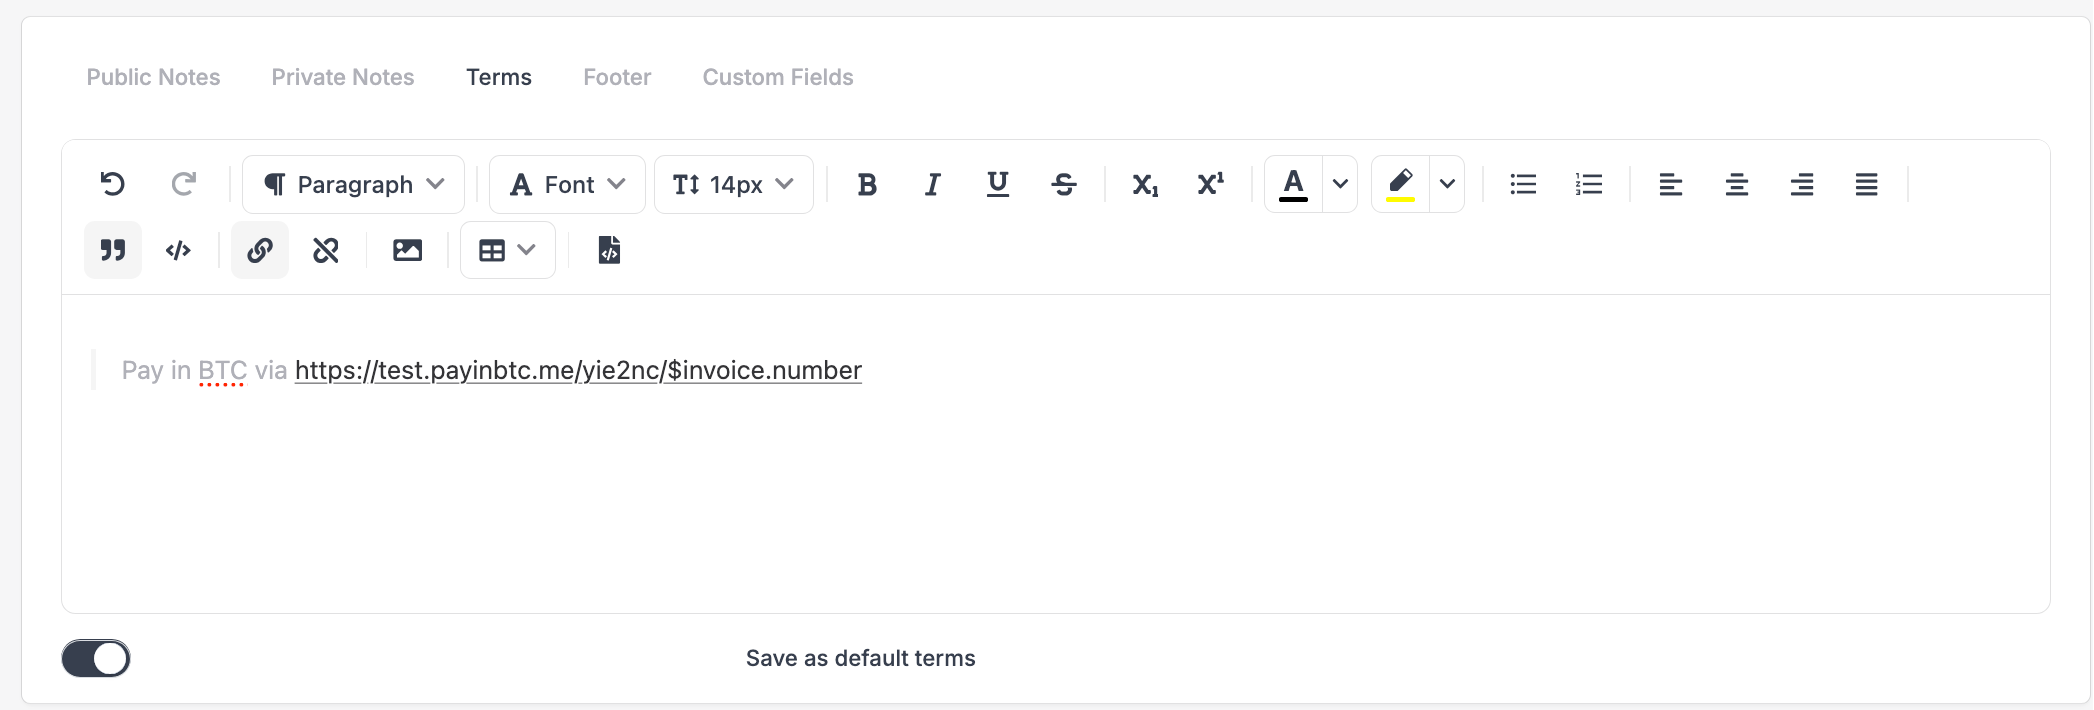
Task: Click the Undo icon
Action: 113,184
